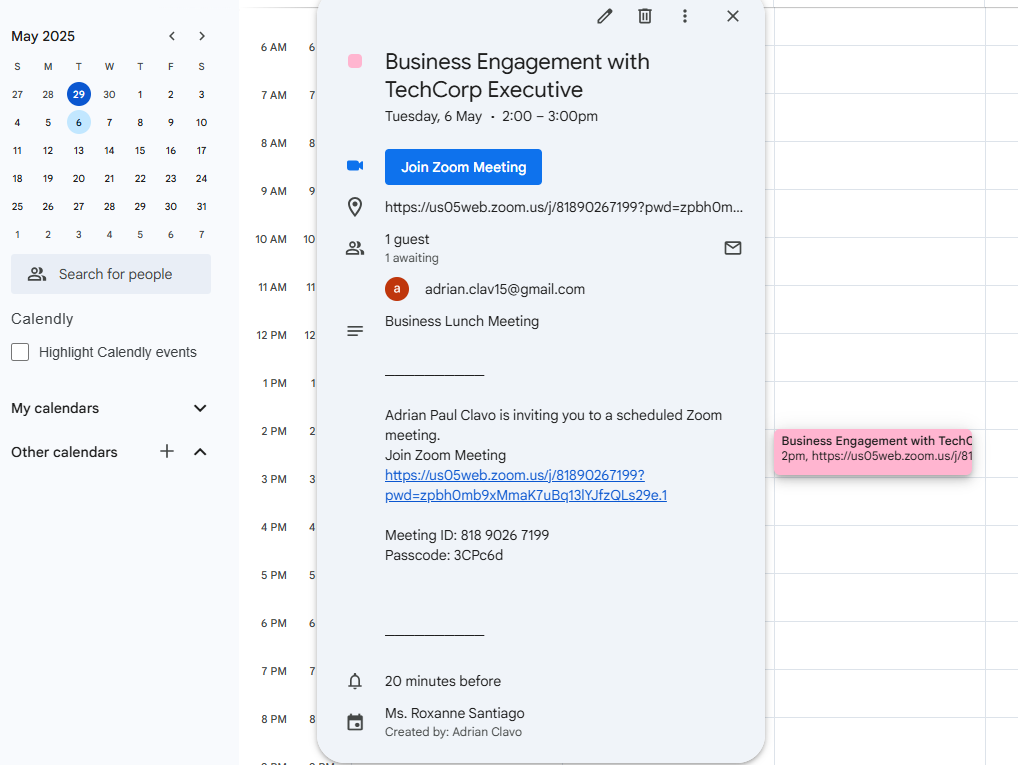Email guests using the envelope icon
Viewport: 1018px width, 765px height.
point(733,248)
